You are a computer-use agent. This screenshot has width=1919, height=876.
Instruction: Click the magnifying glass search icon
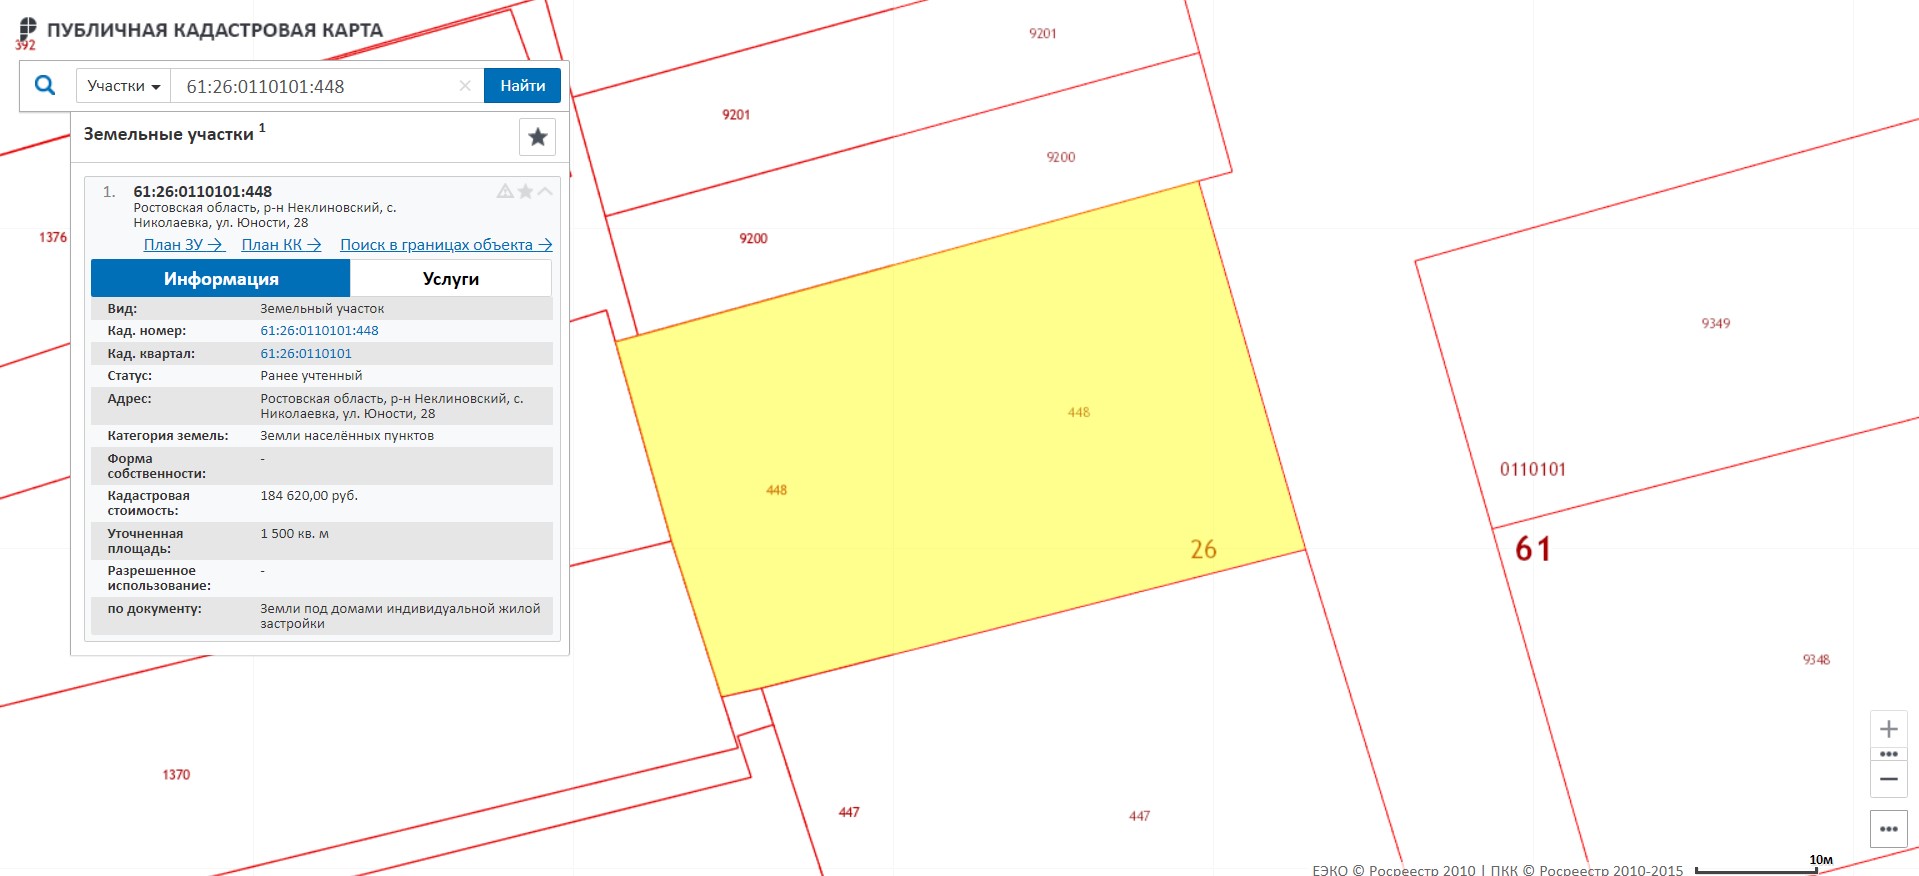[x=45, y=85]
